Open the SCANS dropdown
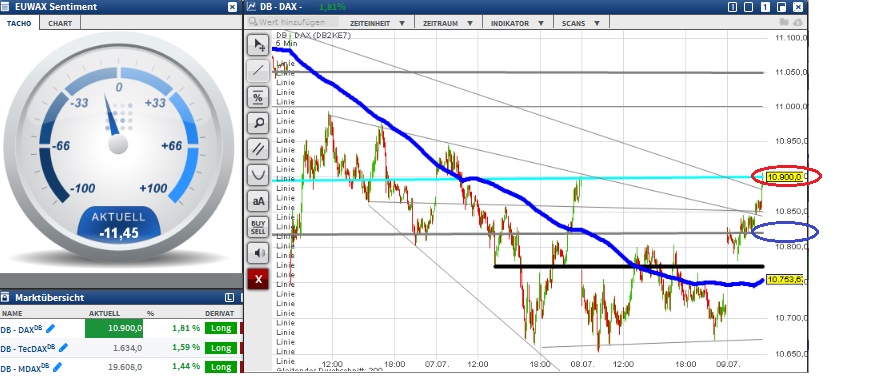The height and width of the screenshot is (376, 872). coord(581,23)
